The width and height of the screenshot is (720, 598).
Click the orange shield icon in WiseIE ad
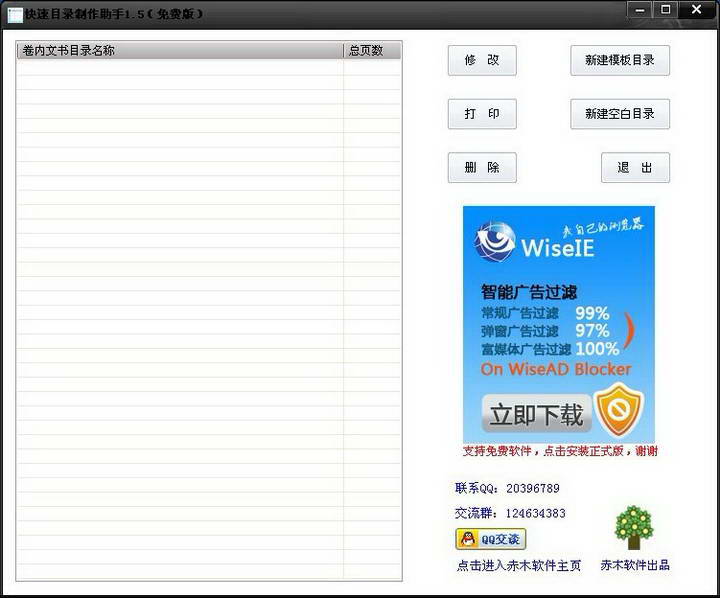(x=619, y=411)
